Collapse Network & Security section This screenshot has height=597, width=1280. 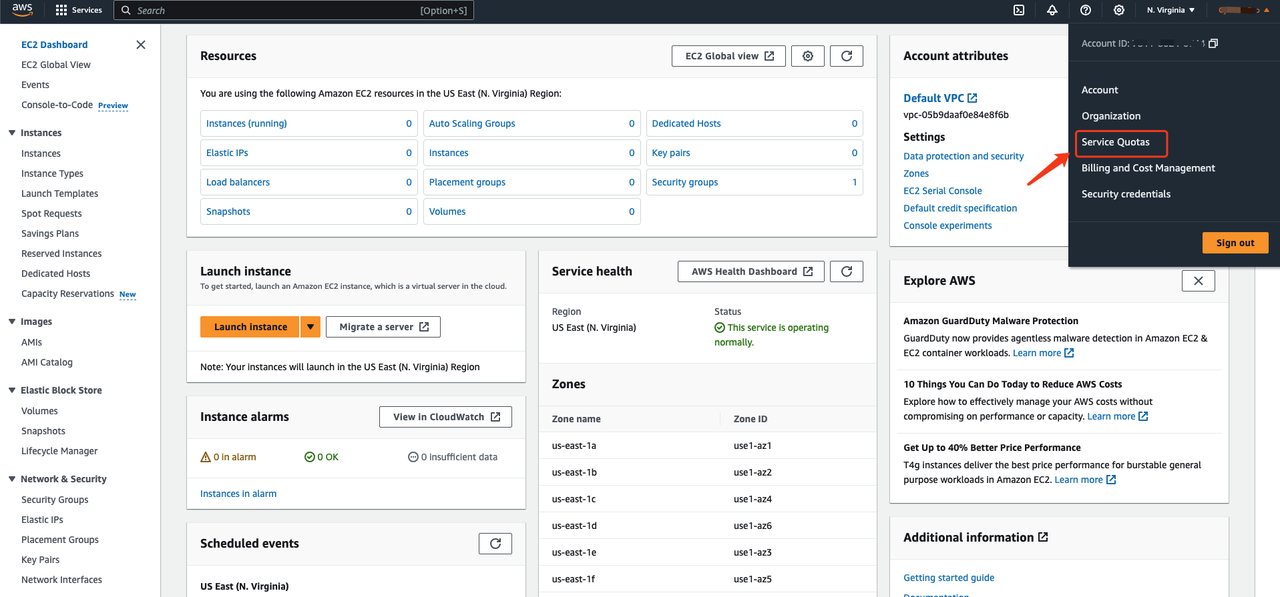pos(12,479)
